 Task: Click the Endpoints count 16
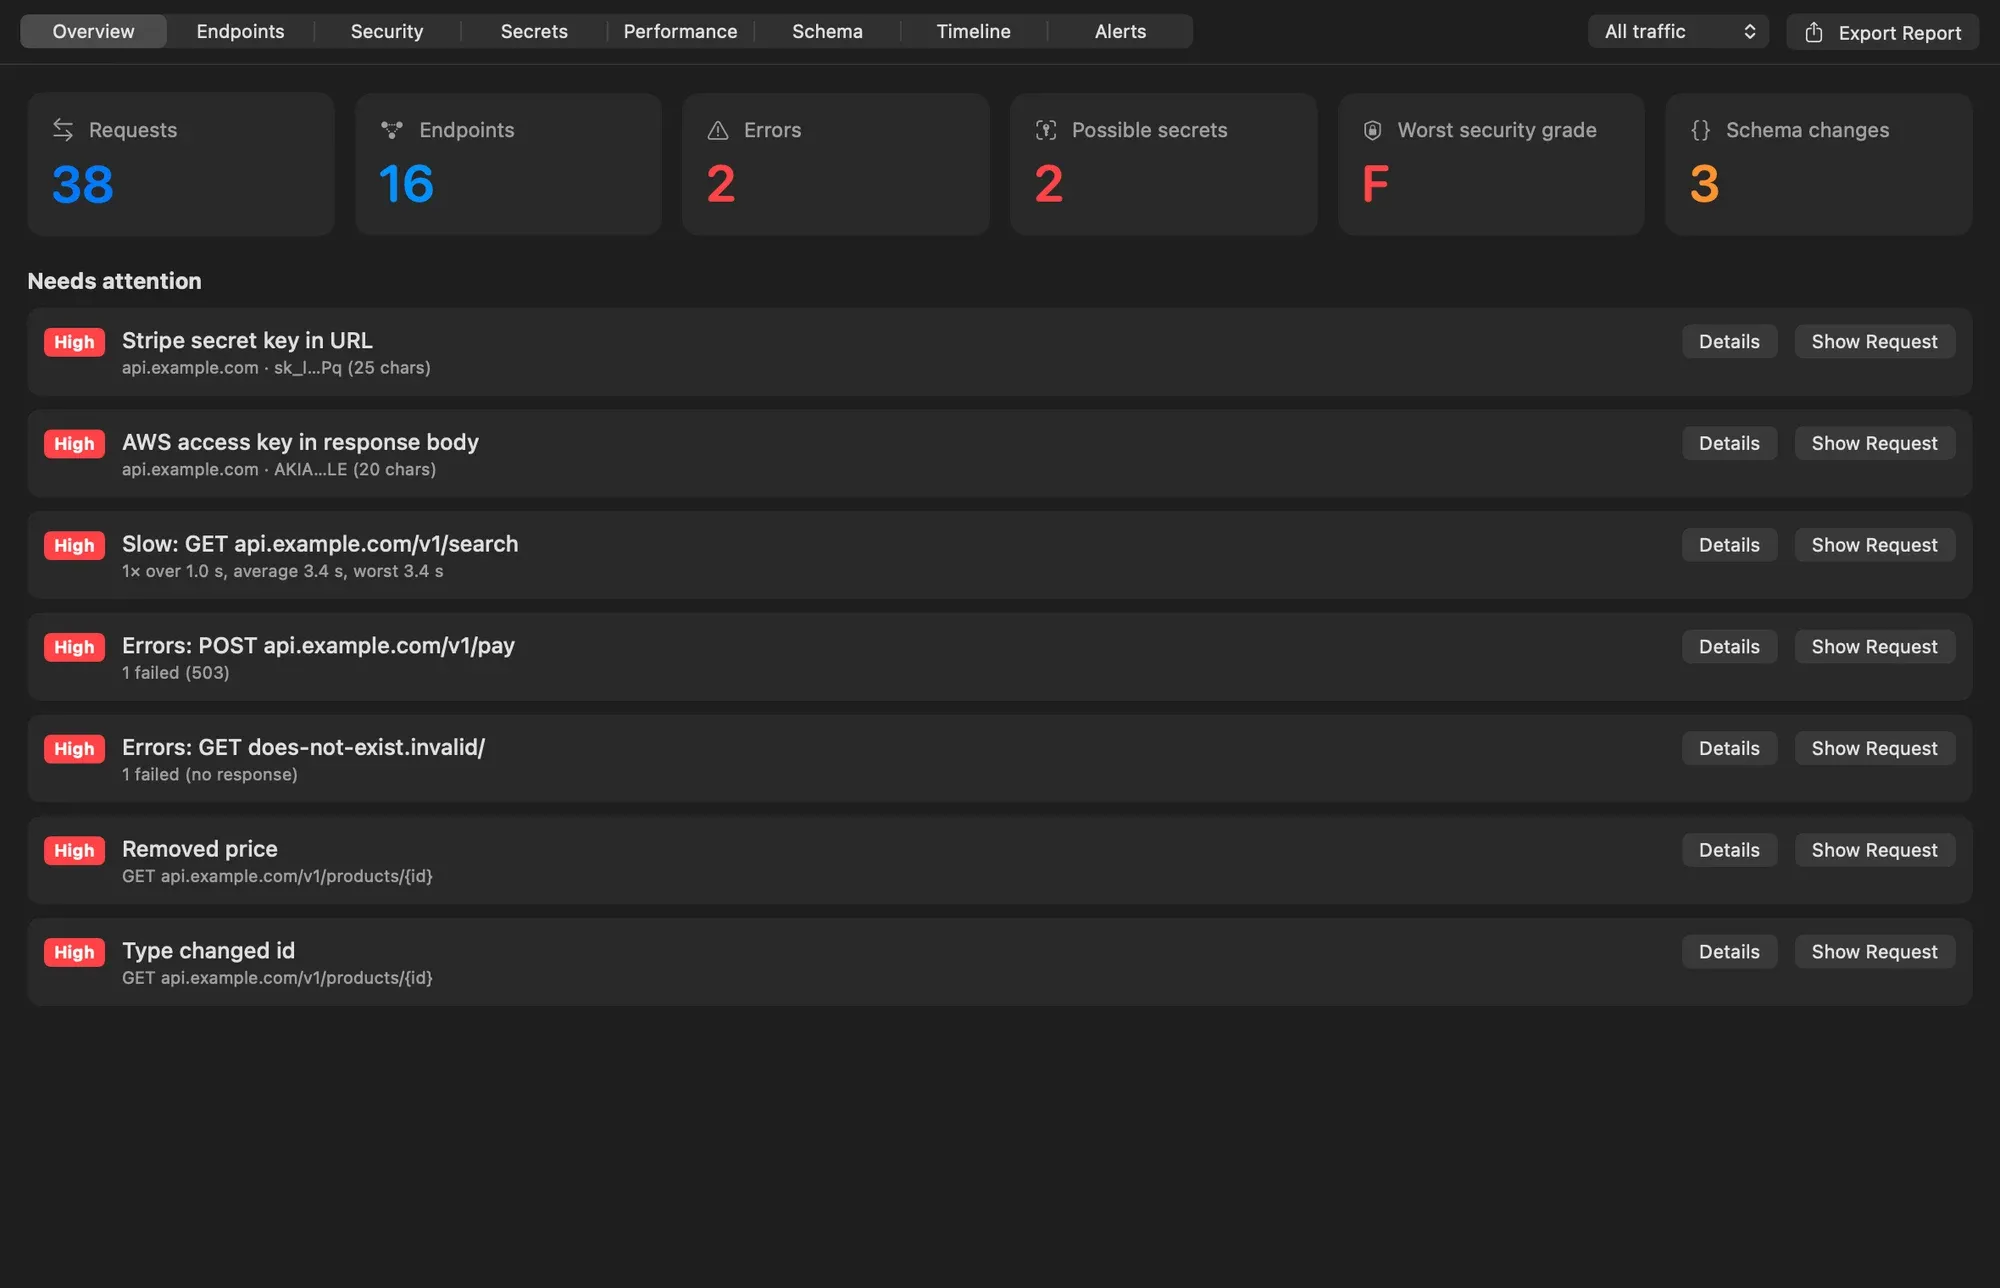click(406, 184)
